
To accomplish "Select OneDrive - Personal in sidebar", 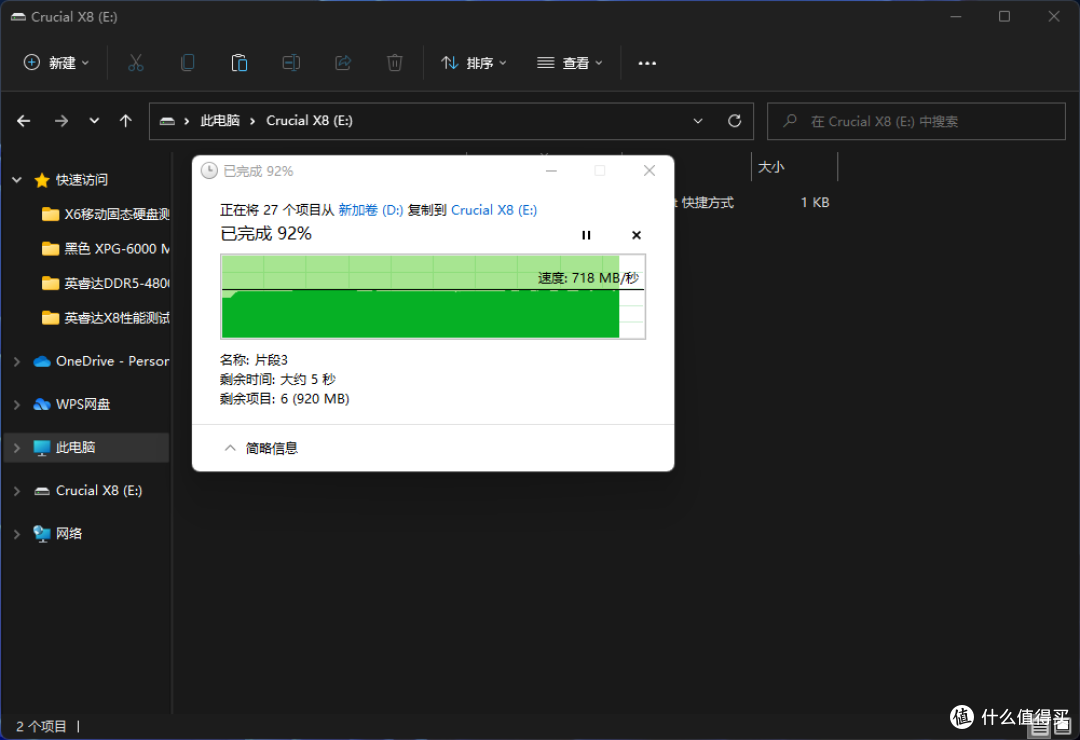I will [101, 361].
